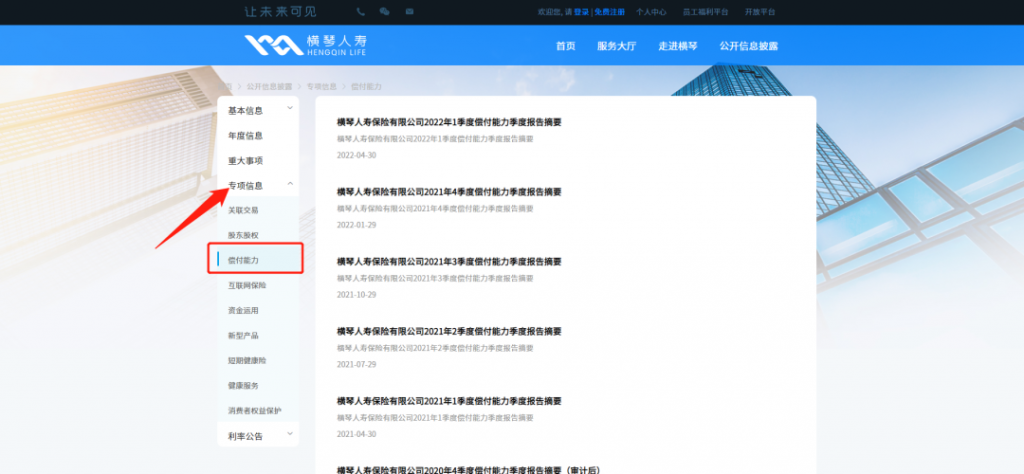Image resolution: width=1024 pixels, height=474 pixels.
Task: Click the Hengqin Life logo
Action: [x=306, y=45]
